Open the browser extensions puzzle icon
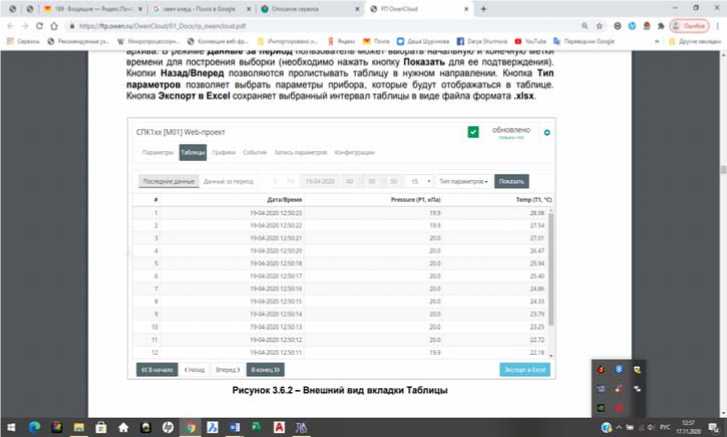The image size is (727, 437). [661, 26]
